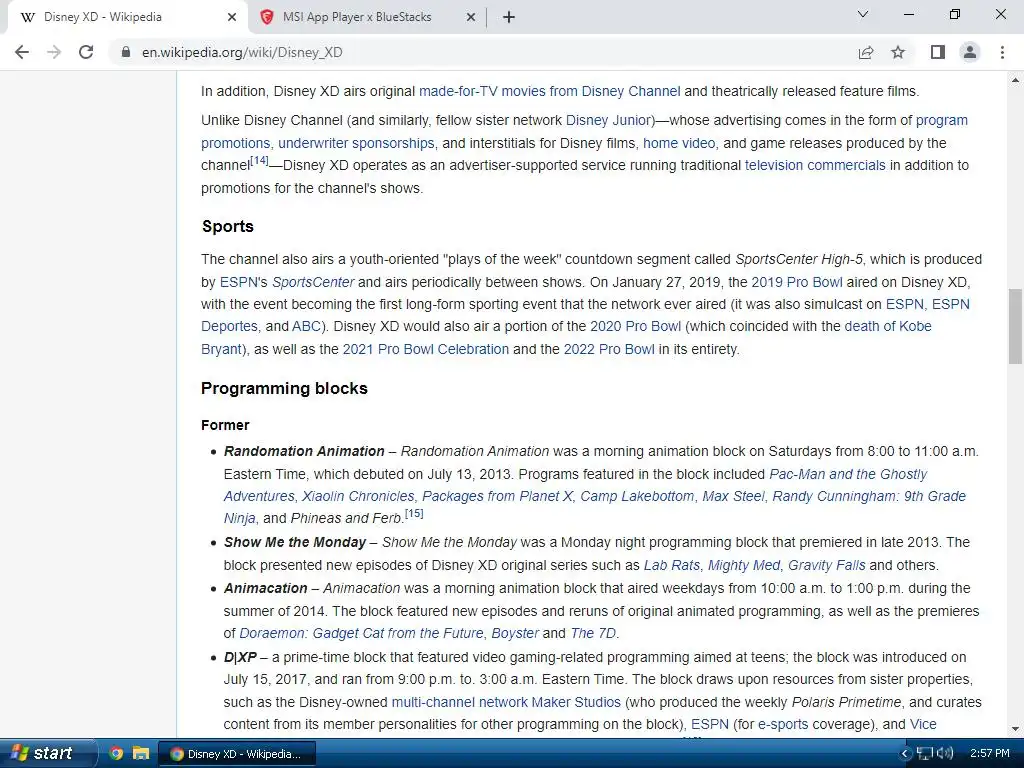Click the padlock site info icon

click(126, 52)
